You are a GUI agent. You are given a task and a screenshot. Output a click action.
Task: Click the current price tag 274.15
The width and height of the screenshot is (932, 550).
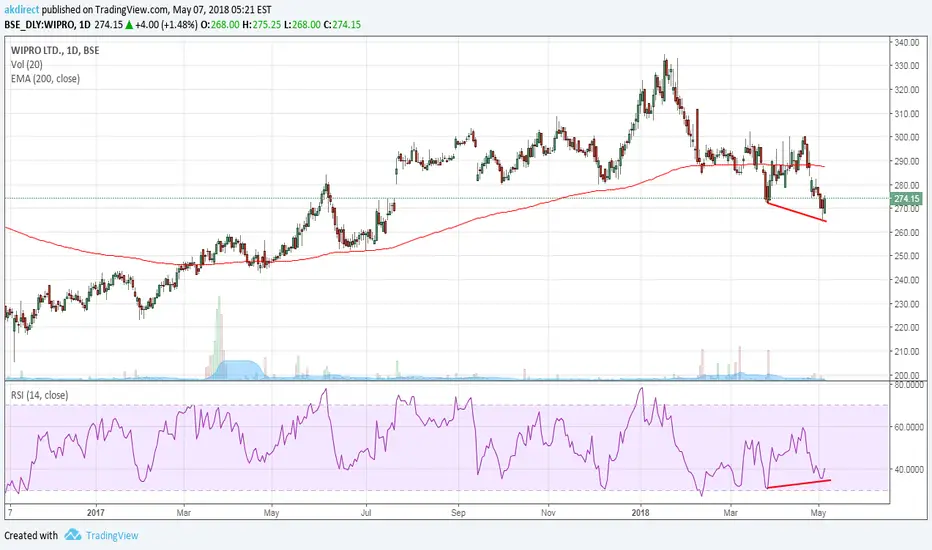pos(906,199)
